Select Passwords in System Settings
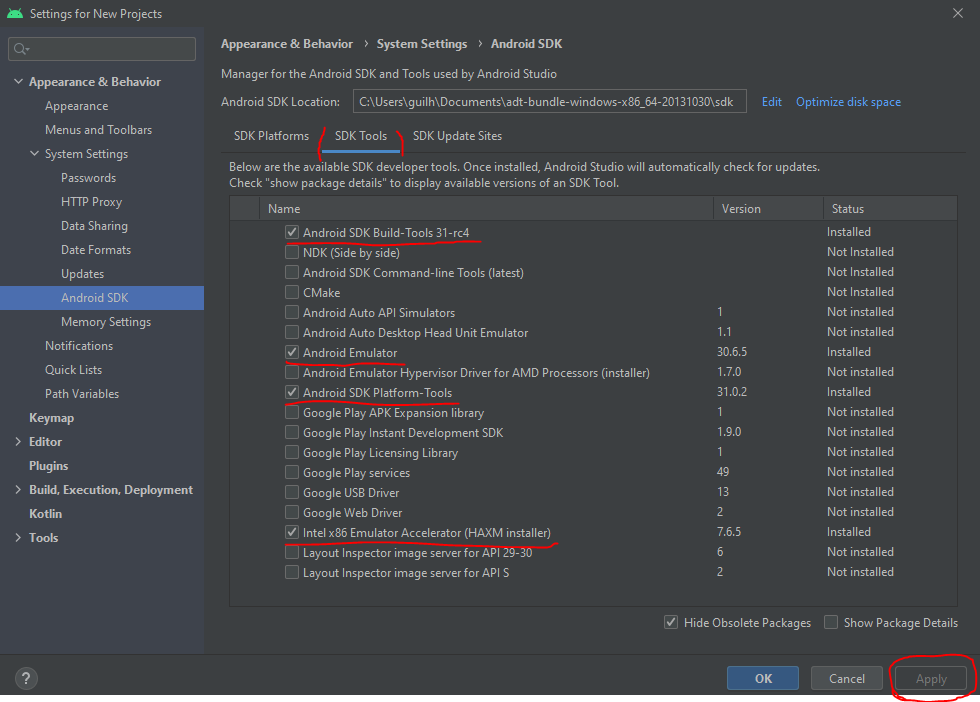The image size is (980, 702). point(88,178)
